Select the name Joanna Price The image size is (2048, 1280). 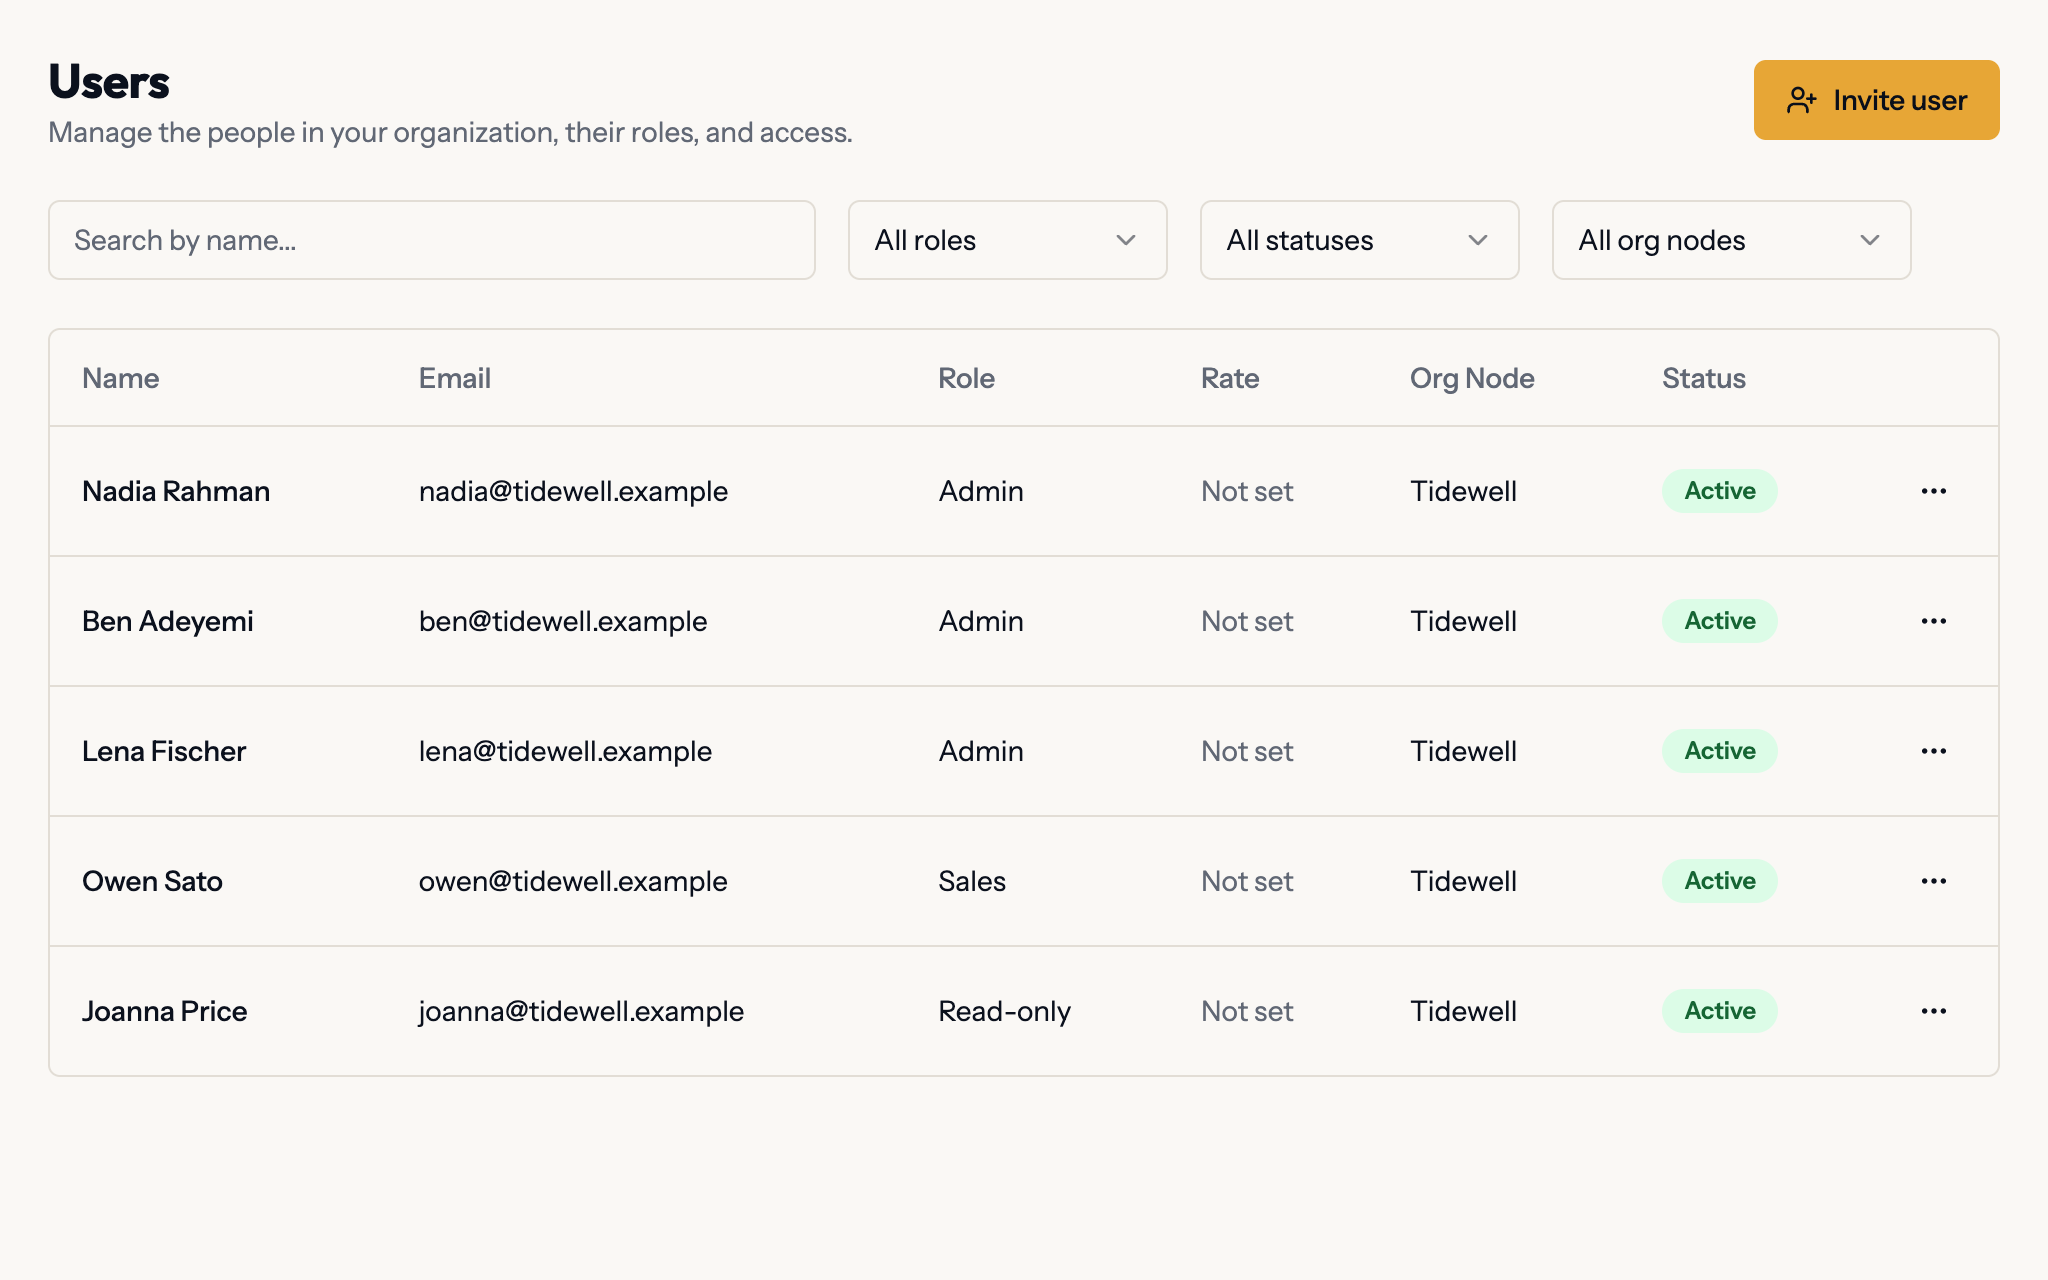(164, 1011)
